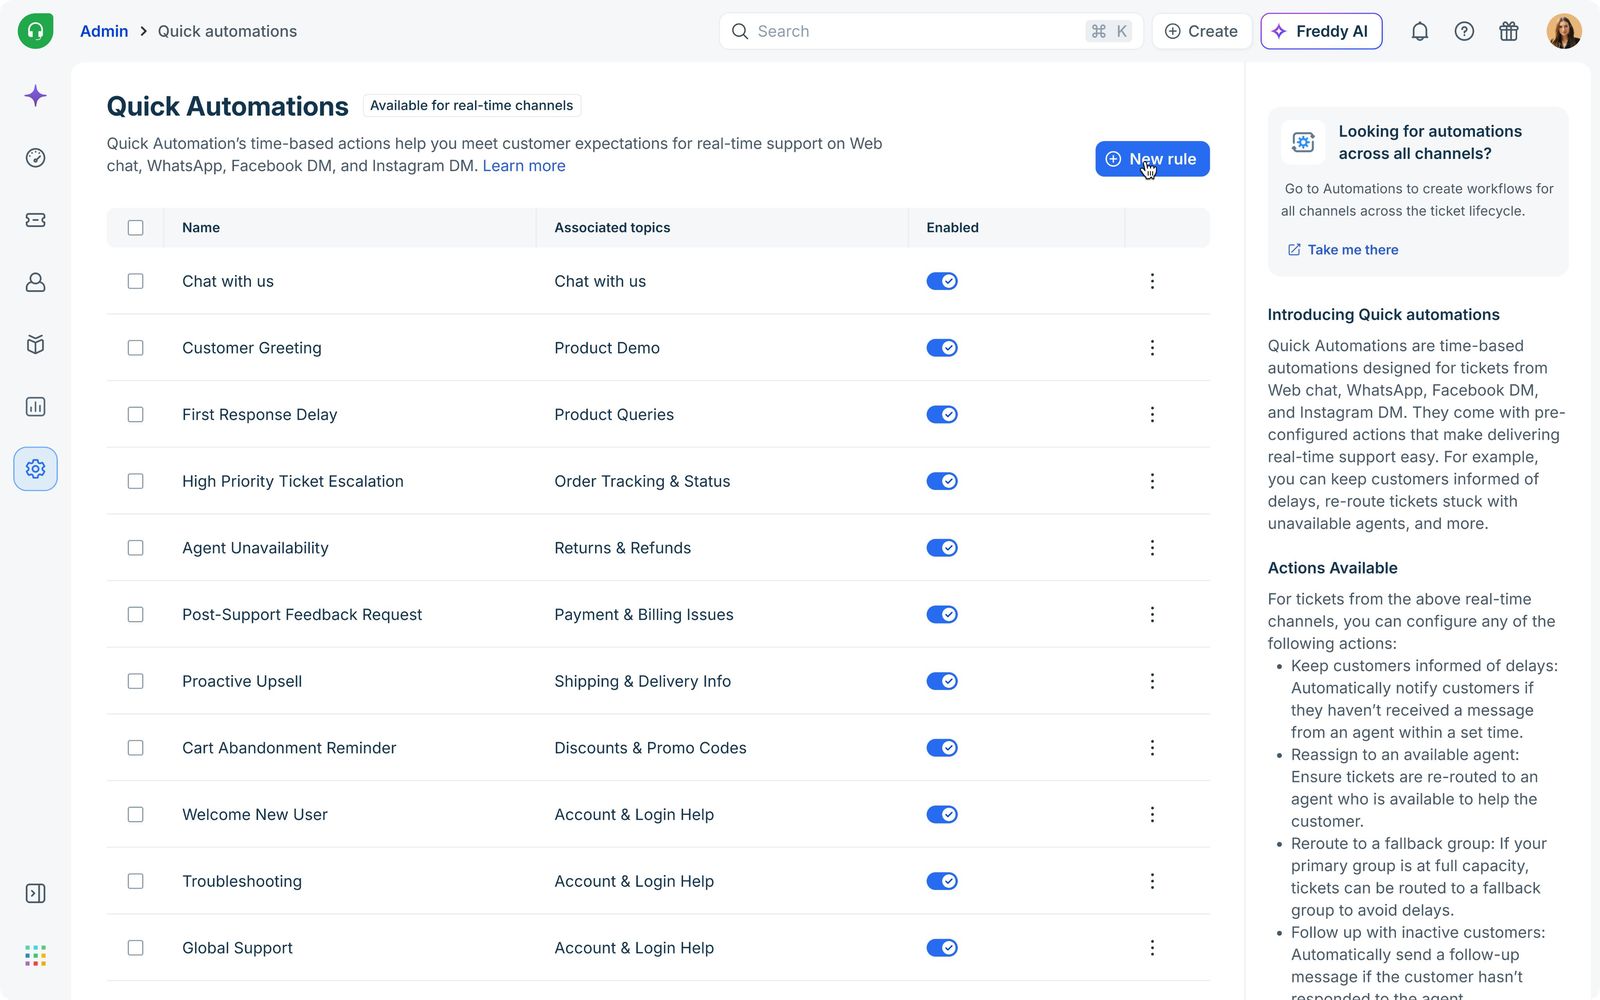
Task: Click the Enabled column header
Action: 952,228
